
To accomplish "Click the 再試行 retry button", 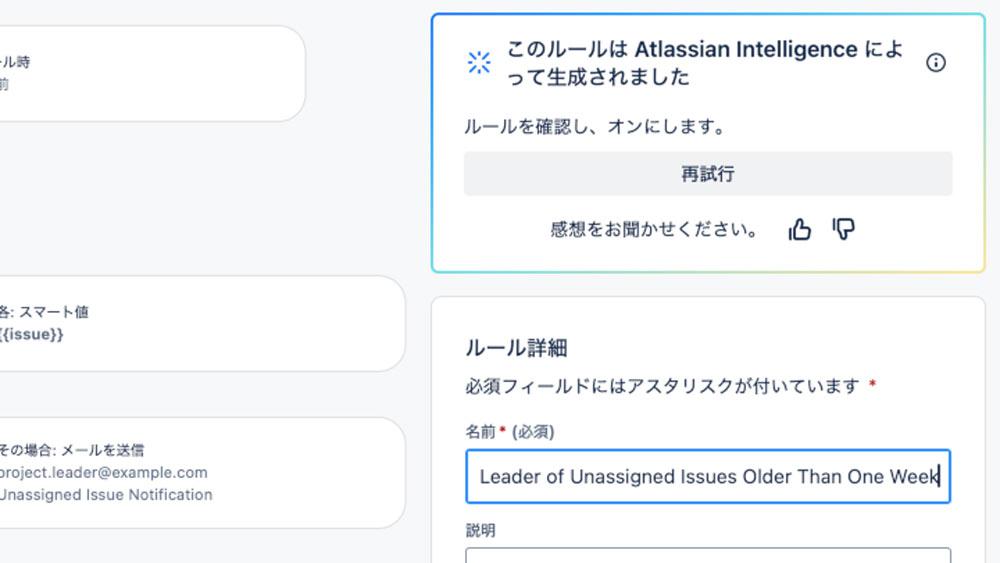I will pos(708,173).
